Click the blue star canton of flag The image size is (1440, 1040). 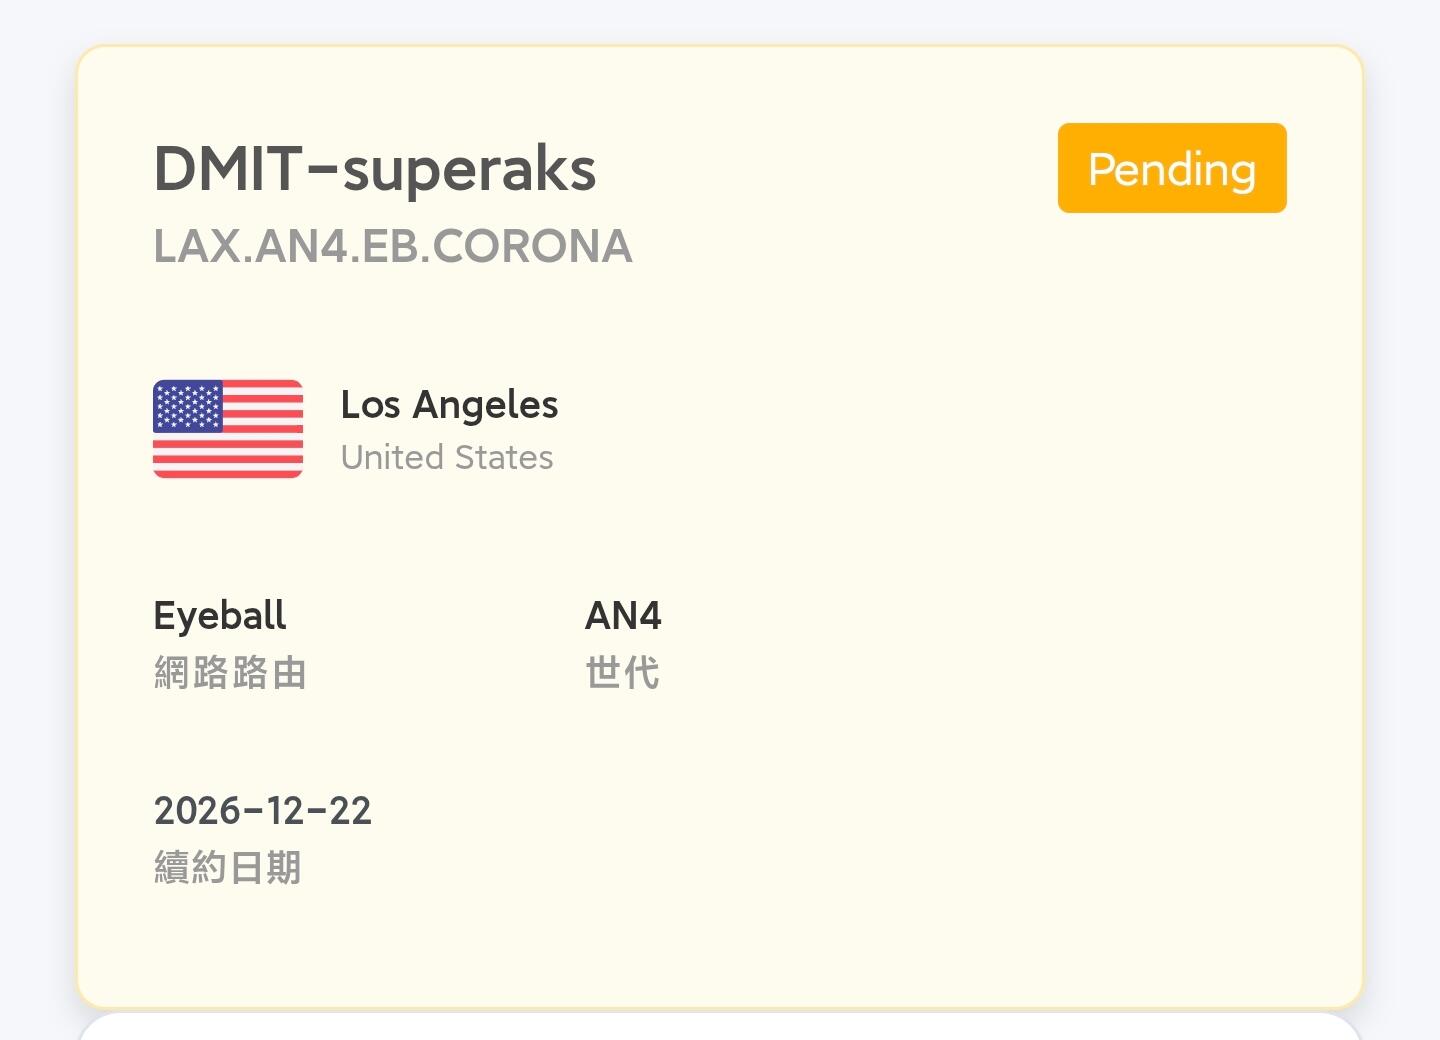click(x=187, y=405)
